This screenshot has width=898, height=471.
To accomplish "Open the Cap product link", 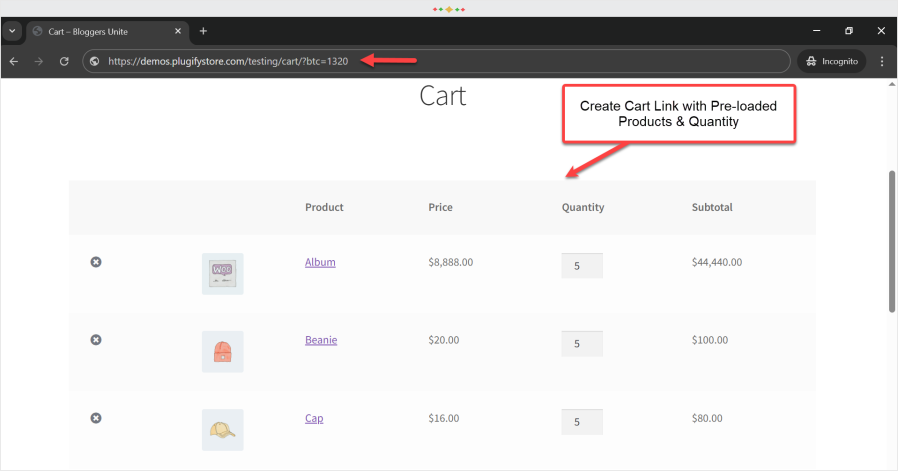I will 314,418.
